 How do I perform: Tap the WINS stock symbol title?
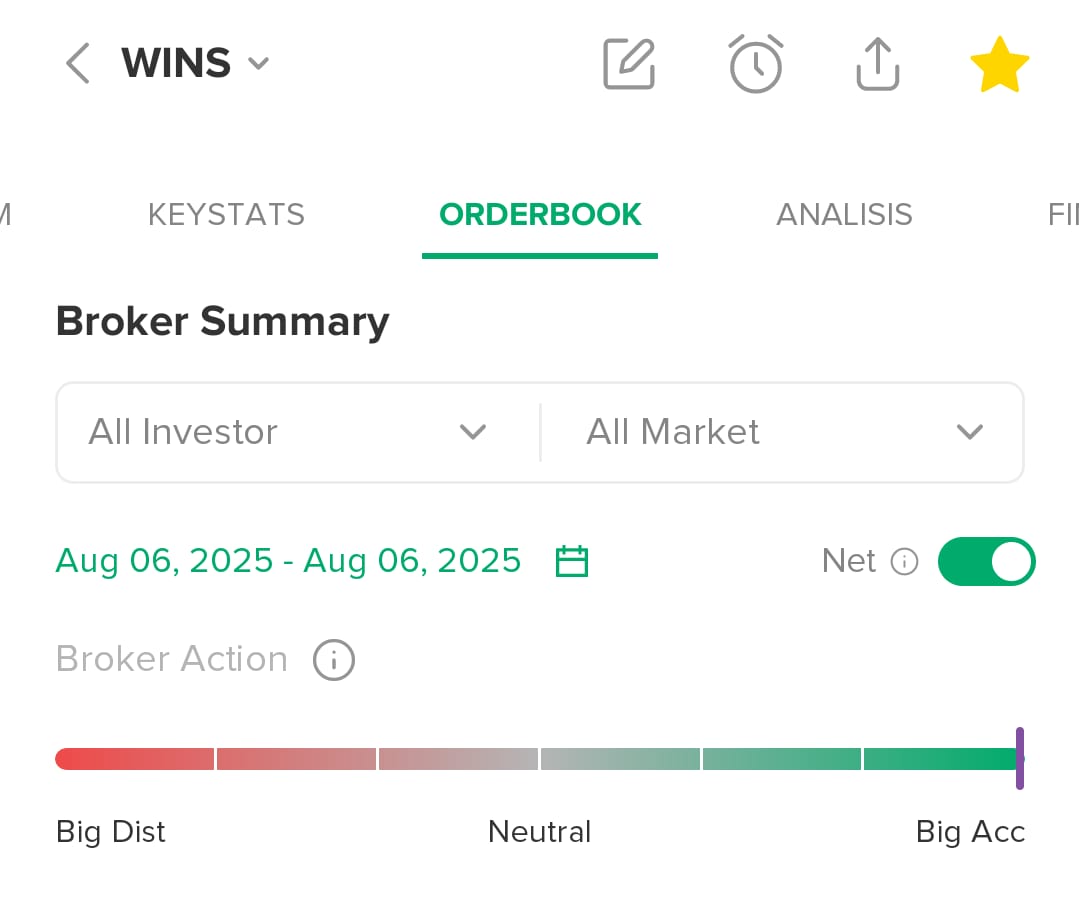176,63
